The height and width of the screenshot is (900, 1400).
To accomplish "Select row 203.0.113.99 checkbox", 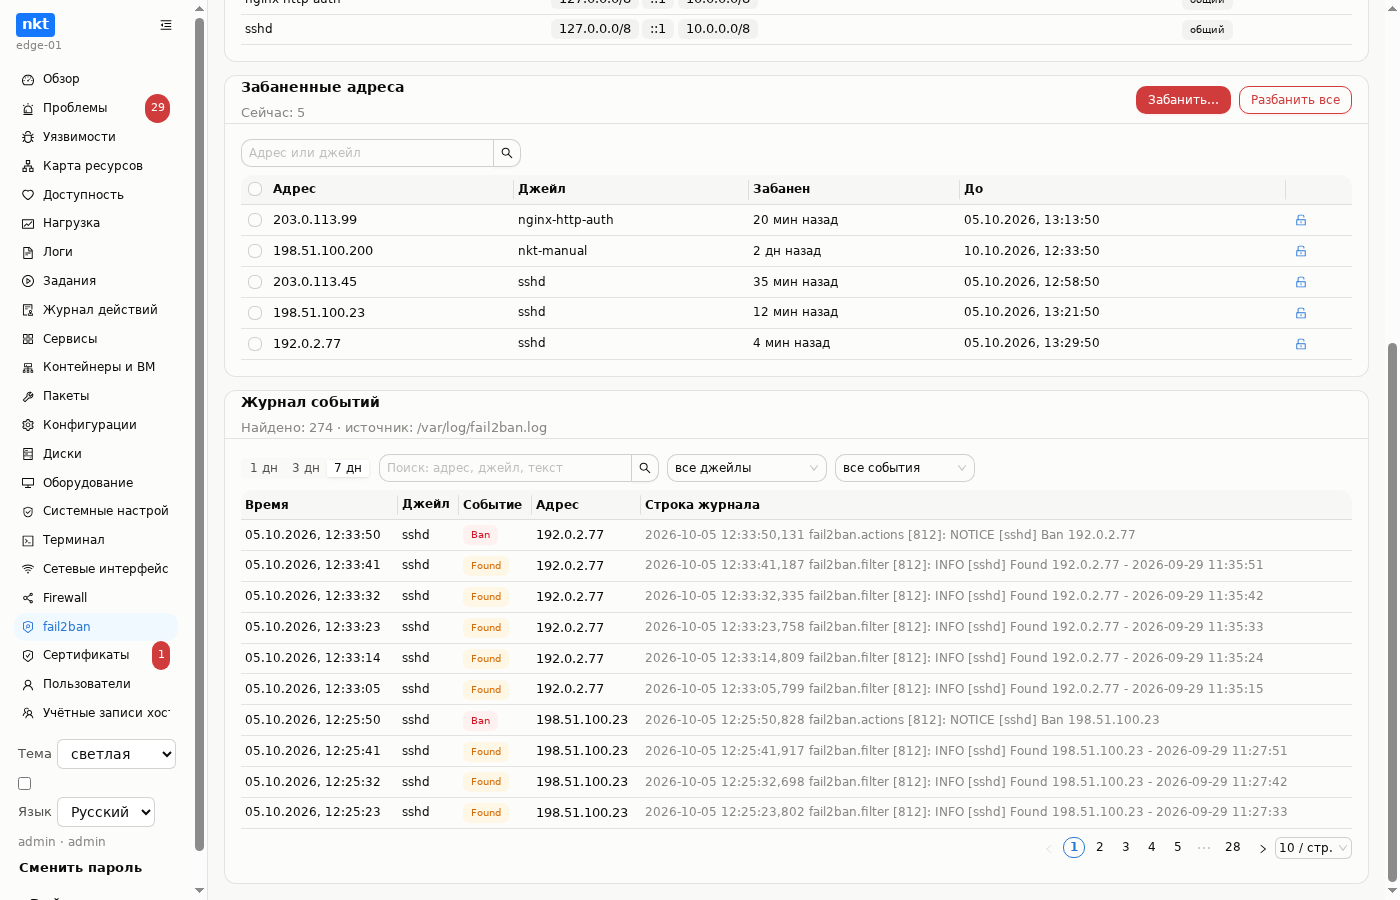I will coord(255,220).
